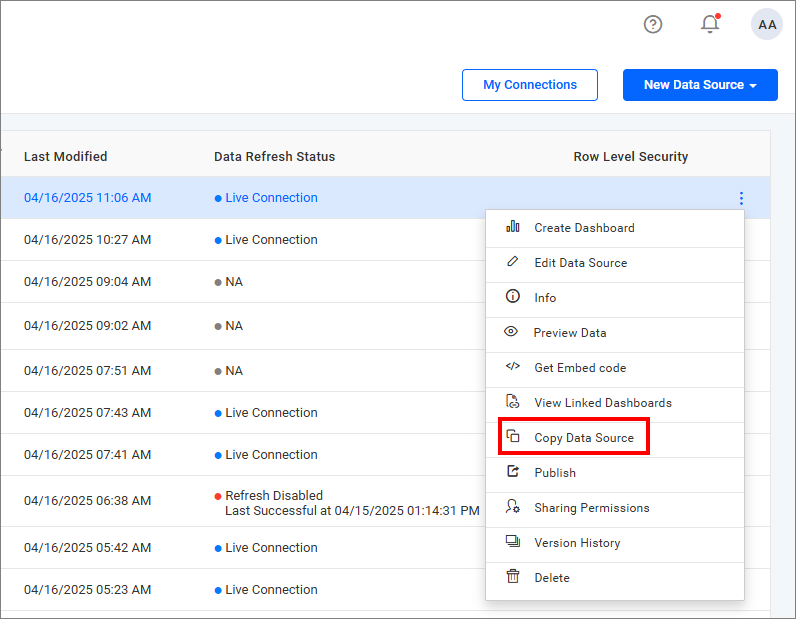796x619 pixels.
Task: Select the 04/16/2025 06:38 AM cell
Action: pyautogui.click(x=87, y=501)
